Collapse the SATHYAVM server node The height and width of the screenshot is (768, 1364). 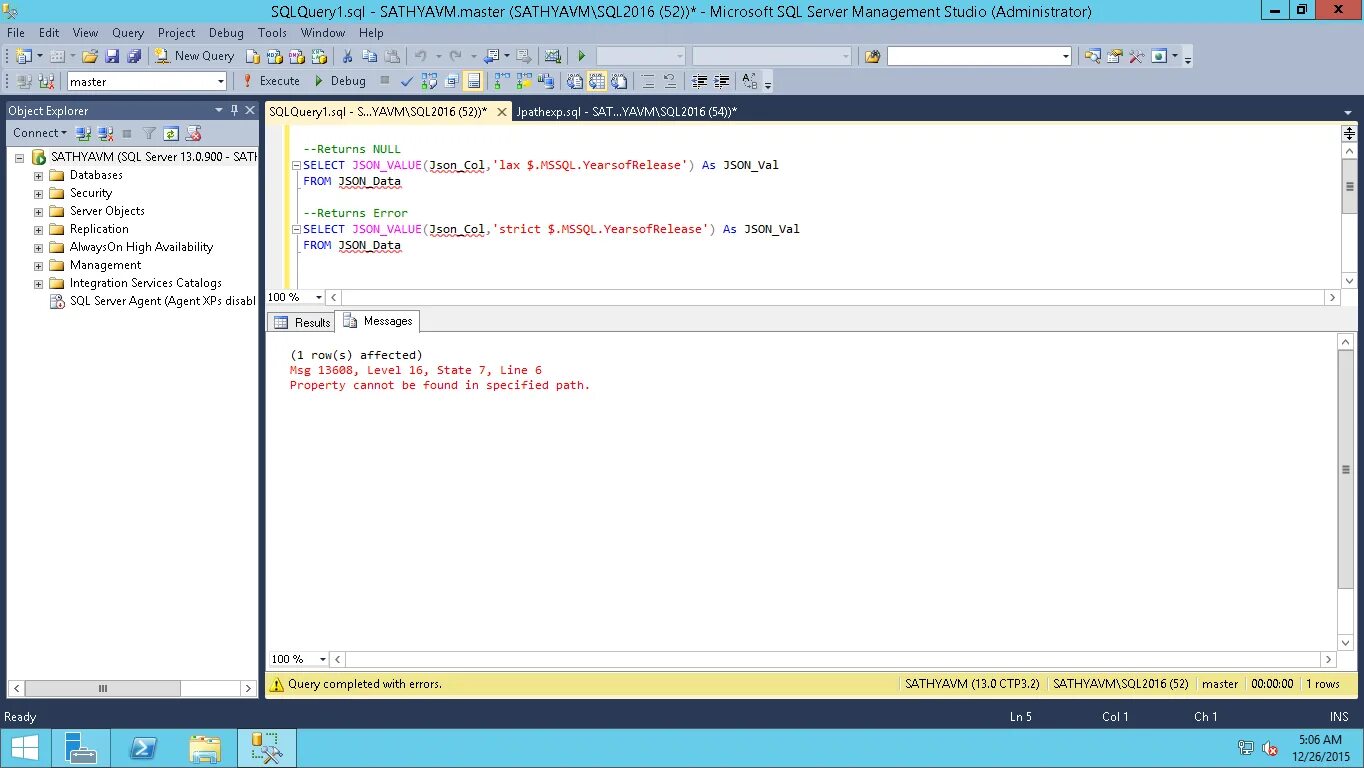[19, 158]
